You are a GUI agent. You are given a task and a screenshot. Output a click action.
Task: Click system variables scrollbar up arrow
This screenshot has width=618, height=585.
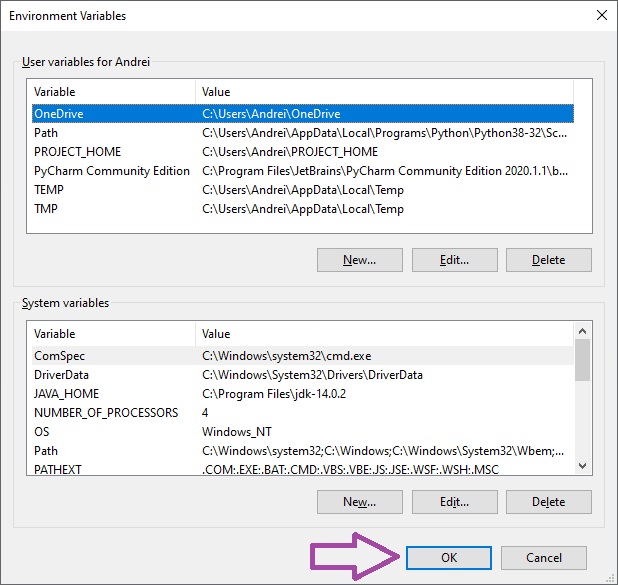coord(583,331)
